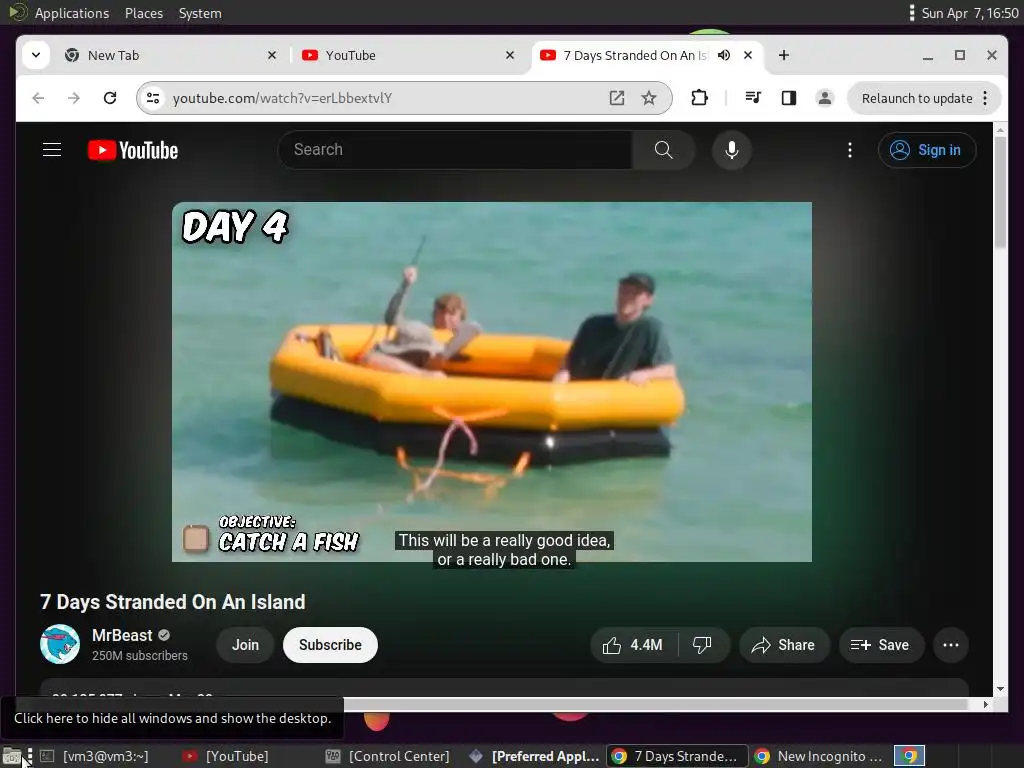
Task: Switch to New Incognito taskbar window
Action: point(820,756)
